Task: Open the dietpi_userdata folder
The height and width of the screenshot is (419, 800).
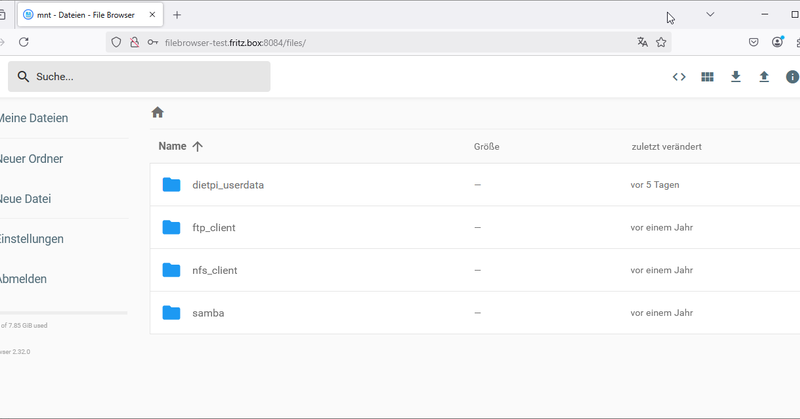Action: pos(228,185)
